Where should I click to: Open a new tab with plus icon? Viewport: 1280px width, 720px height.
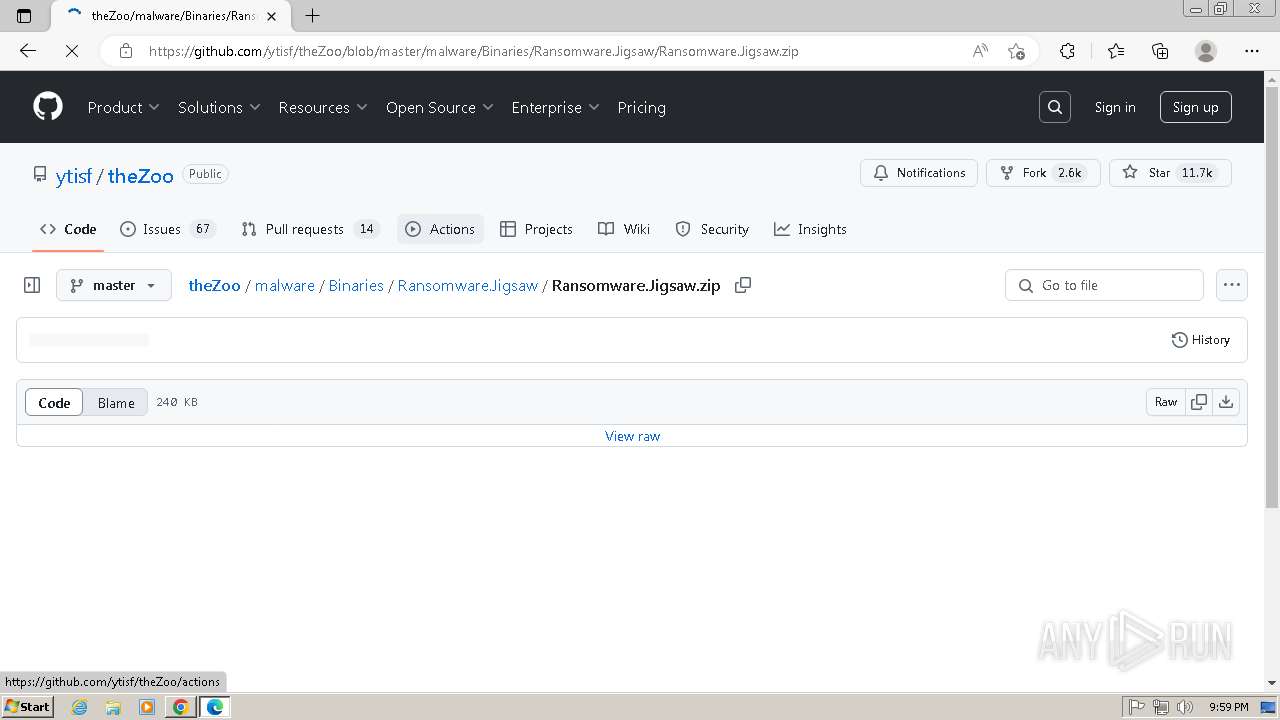[312, 15]
